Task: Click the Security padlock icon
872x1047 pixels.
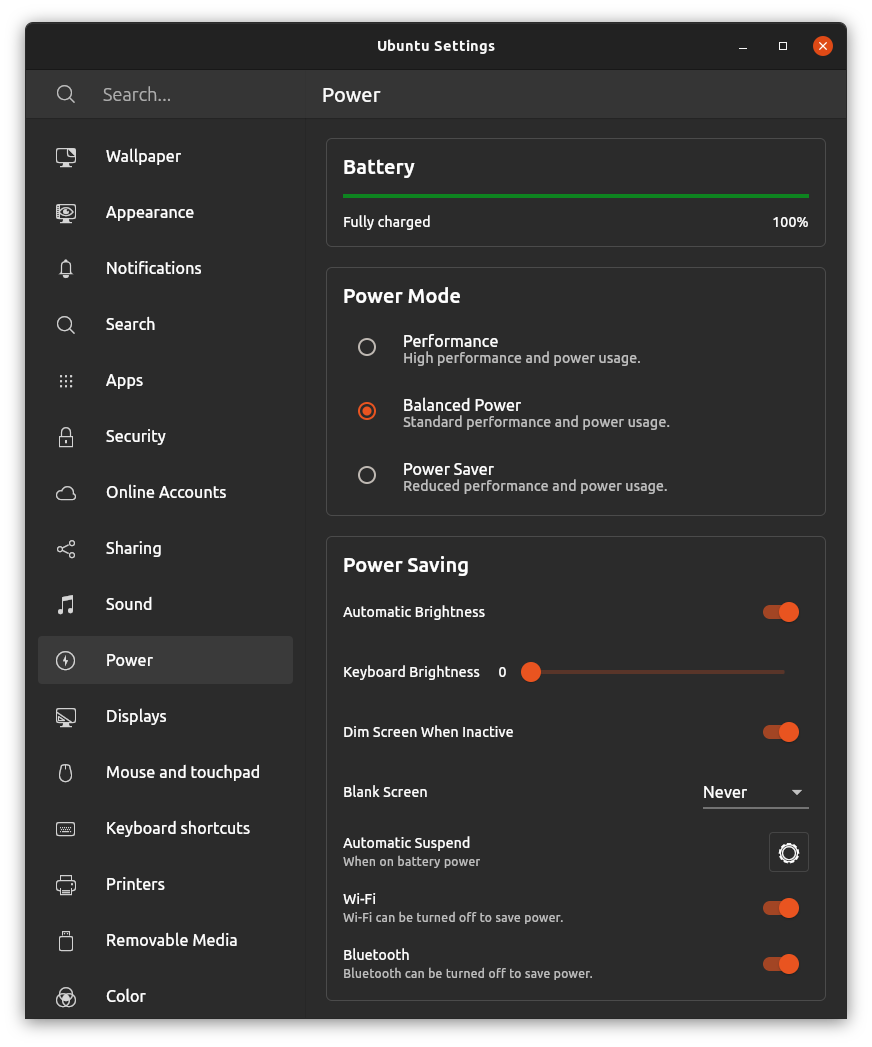Action: point(65,437)
